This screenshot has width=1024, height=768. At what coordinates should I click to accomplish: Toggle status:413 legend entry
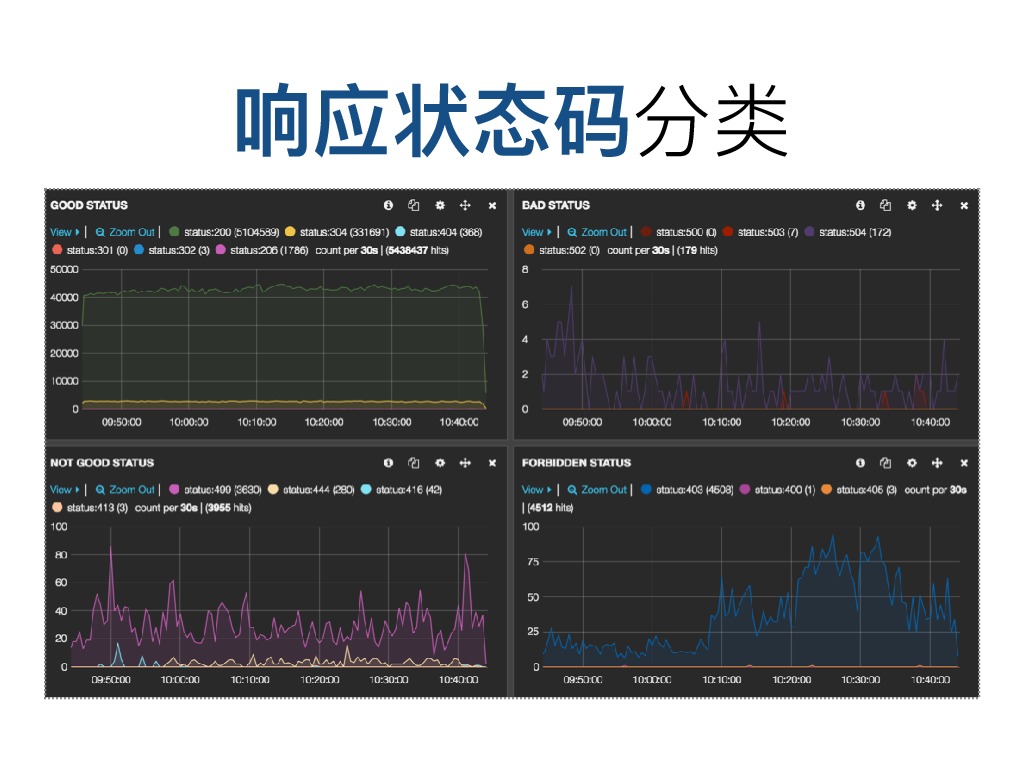click(89, 507)
